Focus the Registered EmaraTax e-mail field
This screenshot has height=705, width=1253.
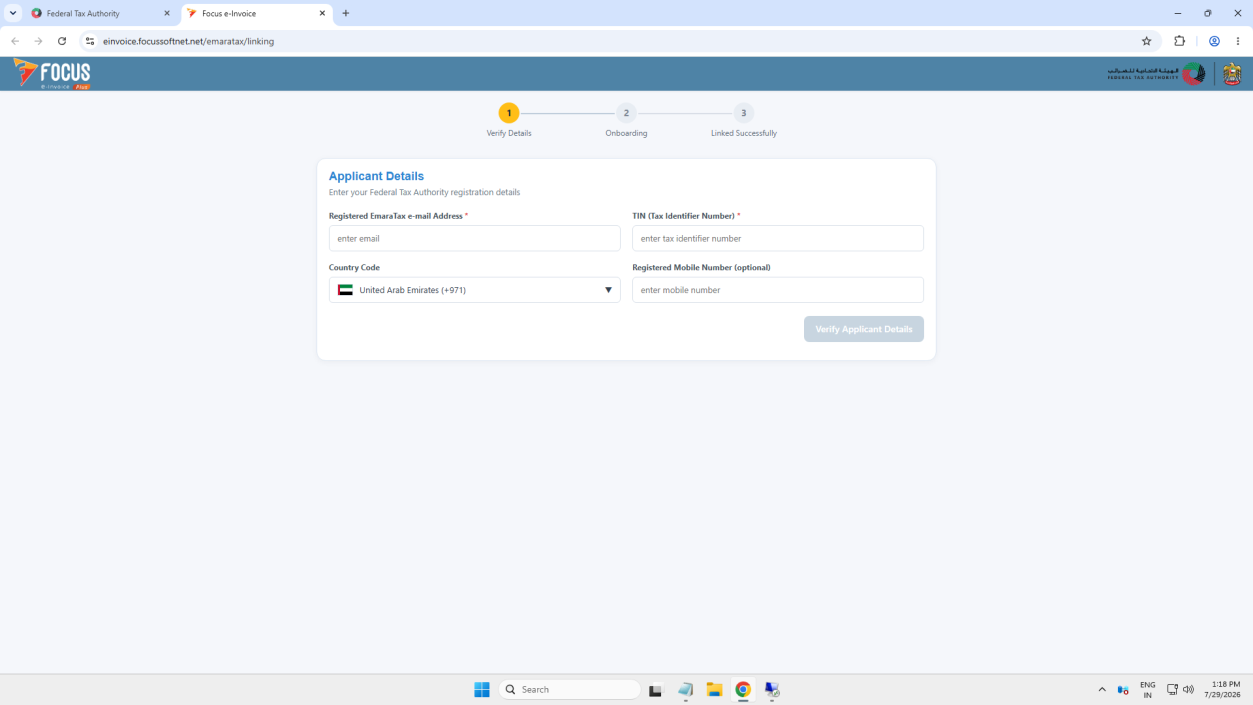(x=474, y=238)
